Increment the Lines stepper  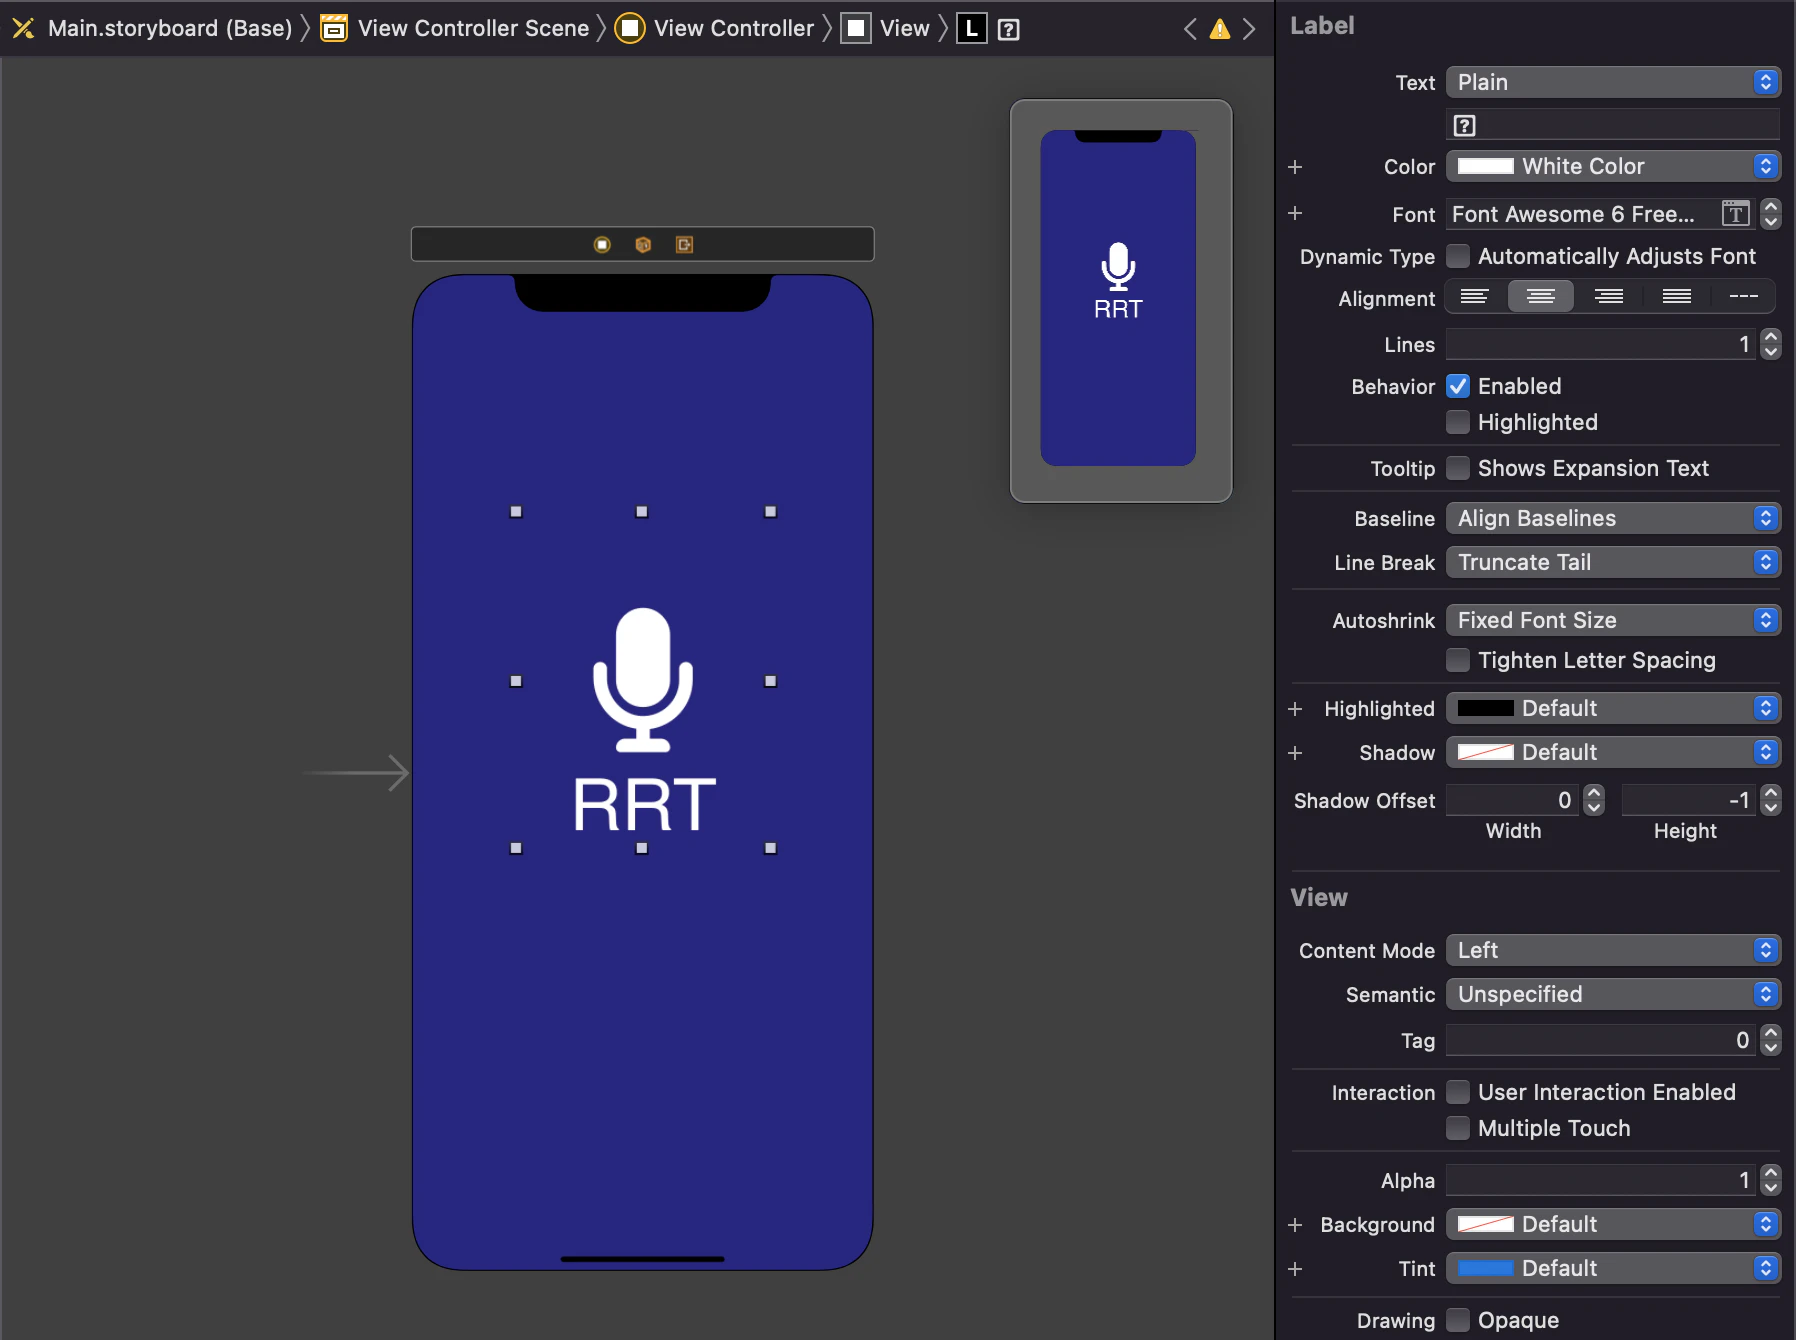tap(1771, 338)
